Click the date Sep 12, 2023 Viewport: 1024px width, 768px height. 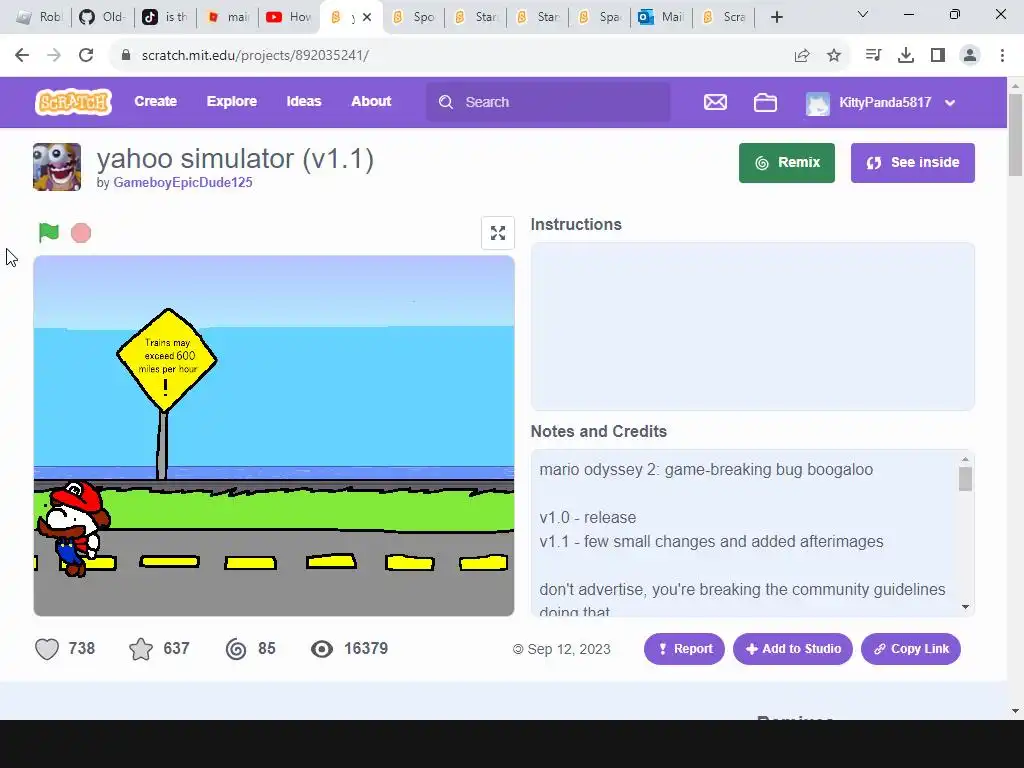[569, 649]
